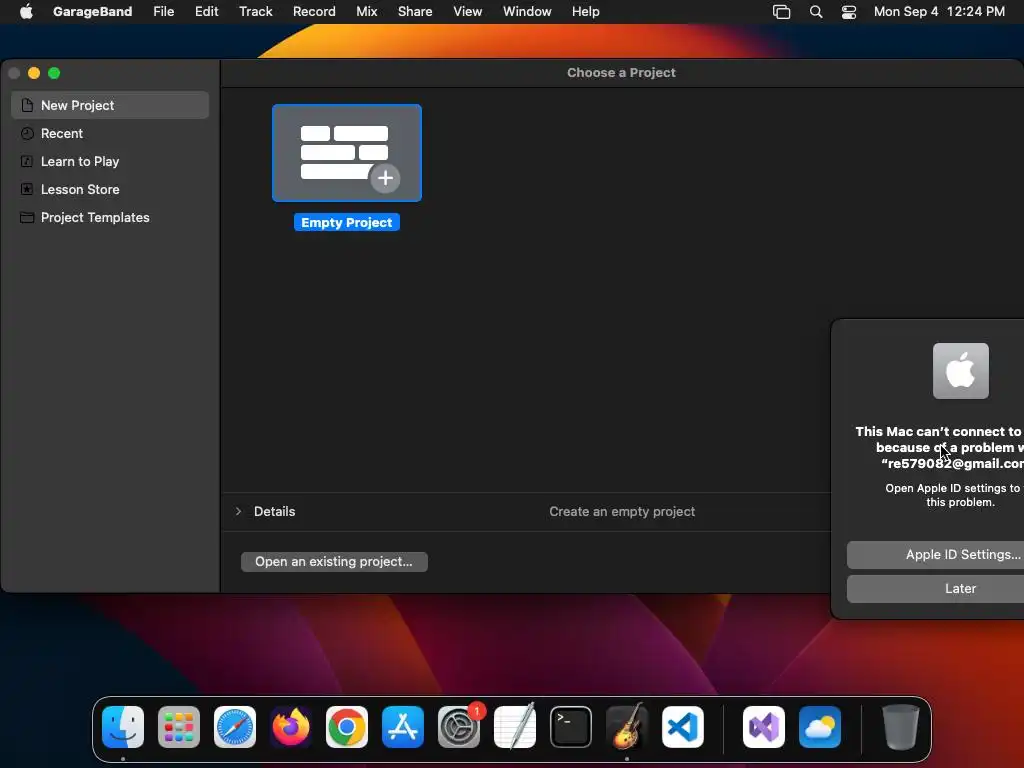Open System Settings from the Dock
The height and width of the screenshot is (768, 1024).
pos(459,727)
